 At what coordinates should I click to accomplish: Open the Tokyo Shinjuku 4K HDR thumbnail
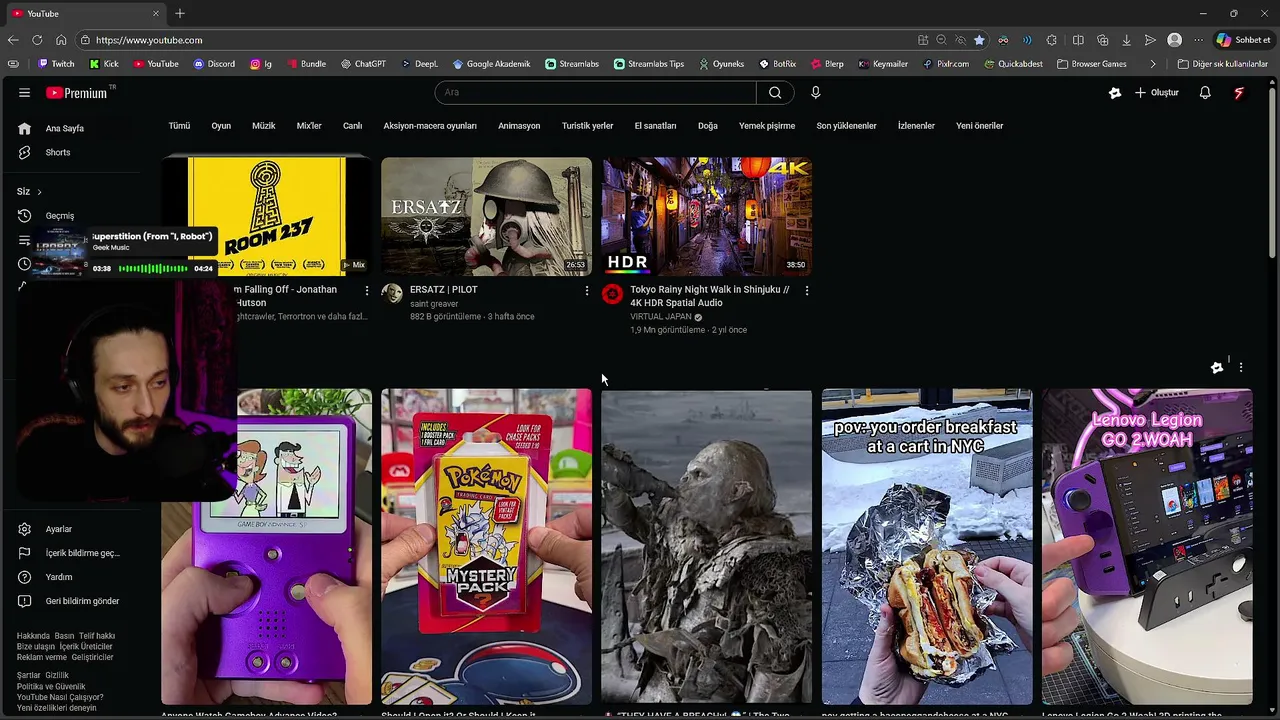[x=707, y=216]
